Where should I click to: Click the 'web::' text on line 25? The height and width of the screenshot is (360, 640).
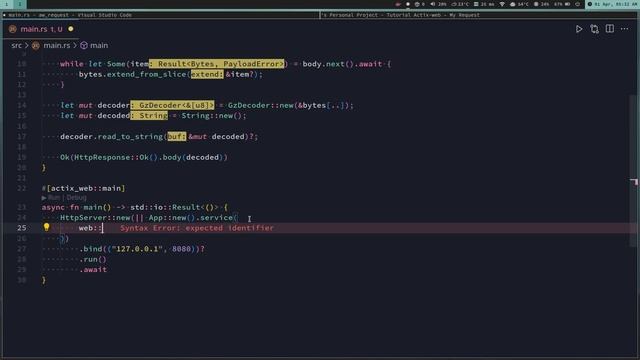pos(90,228)
